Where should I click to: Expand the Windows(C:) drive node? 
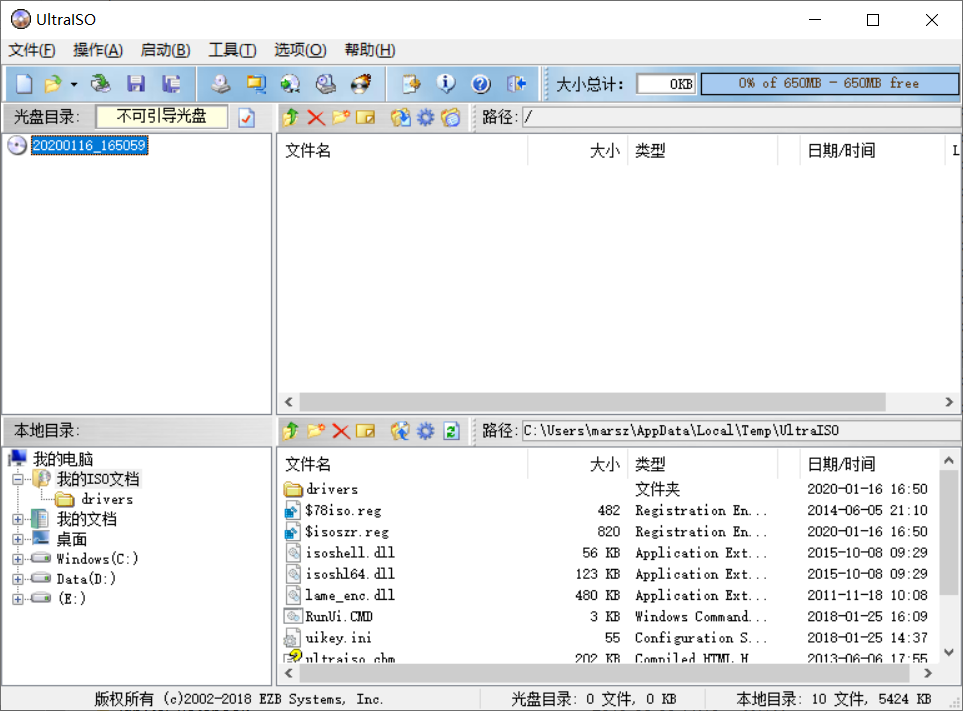click(18, 559)
